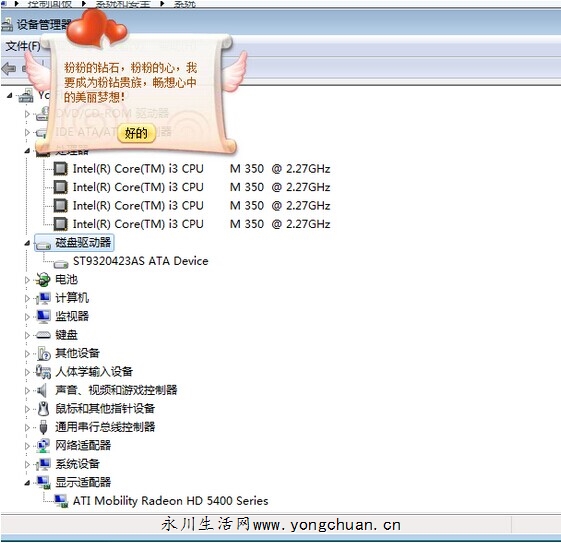
Task: Expand the 通用串行总线控制器 category
Action: click(x=27, y=427)
